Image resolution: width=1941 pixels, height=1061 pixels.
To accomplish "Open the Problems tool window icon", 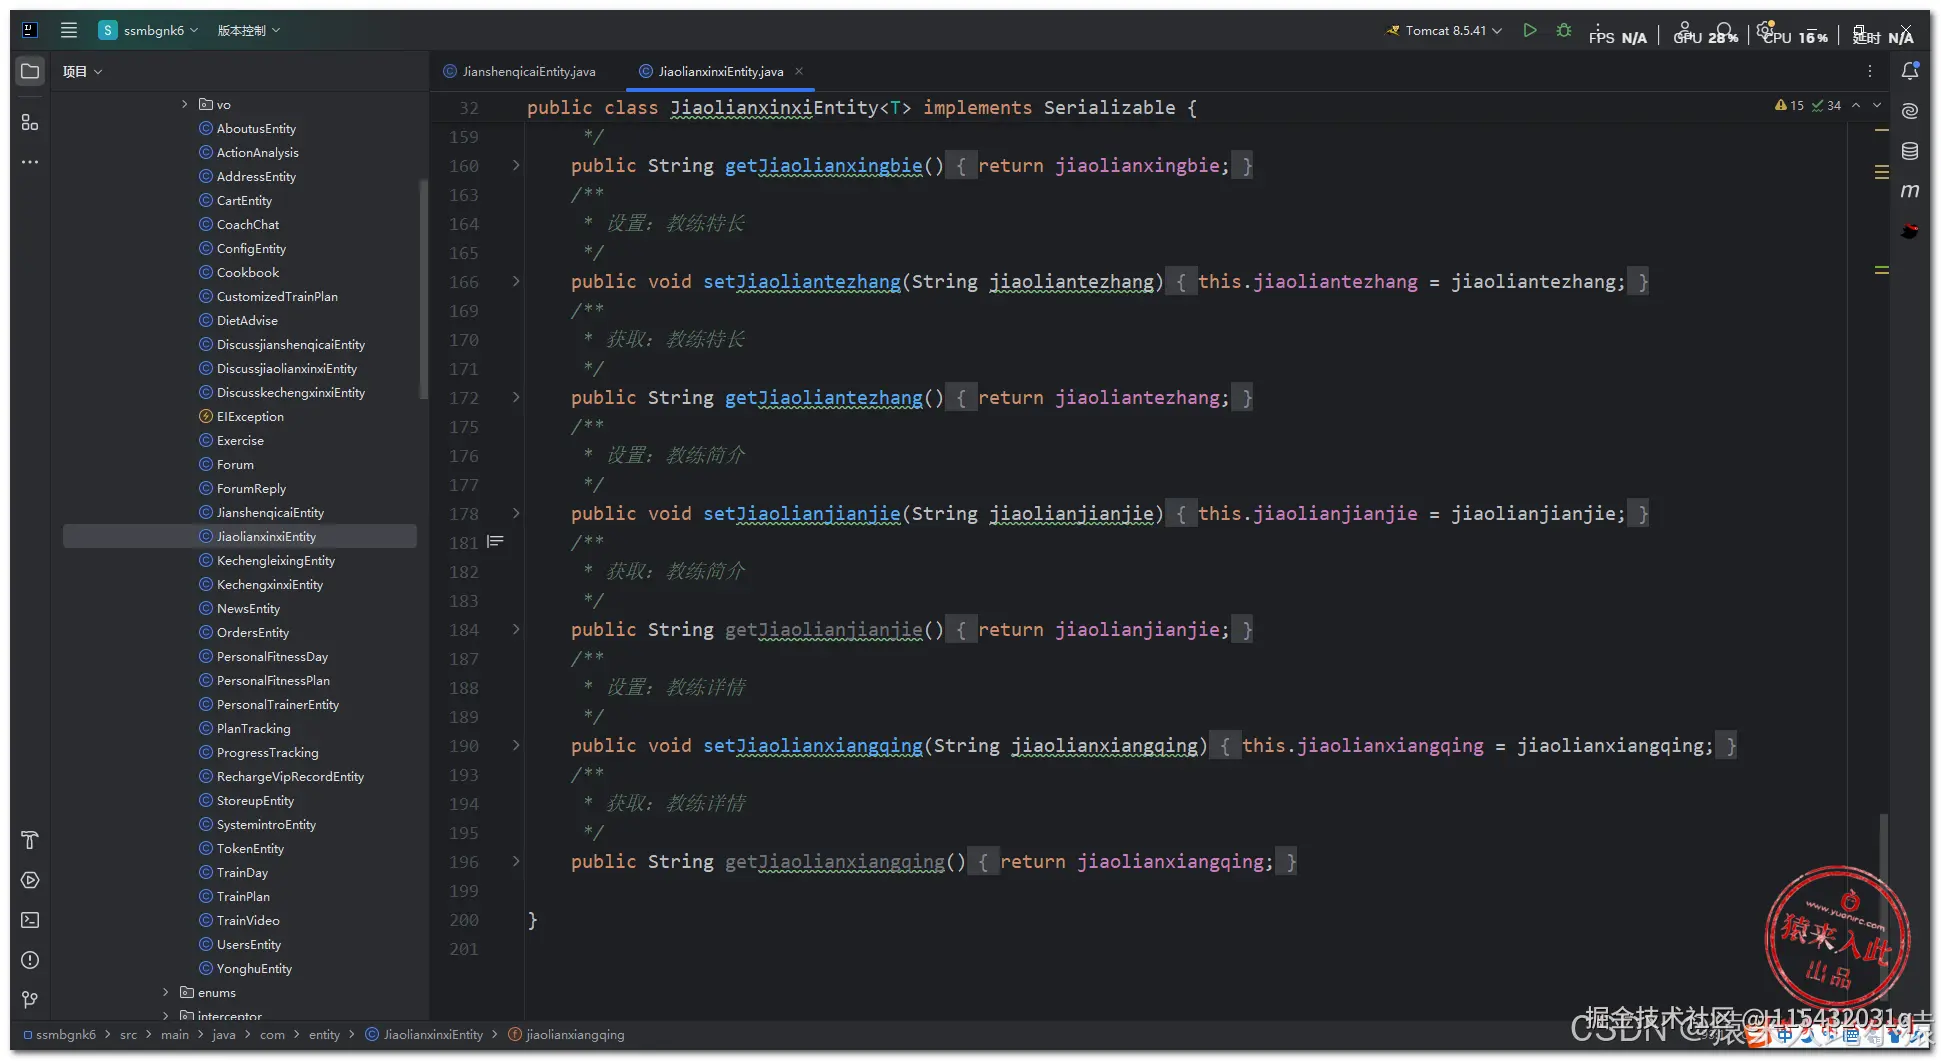I will pyautogui.click(x=30, y=960).
